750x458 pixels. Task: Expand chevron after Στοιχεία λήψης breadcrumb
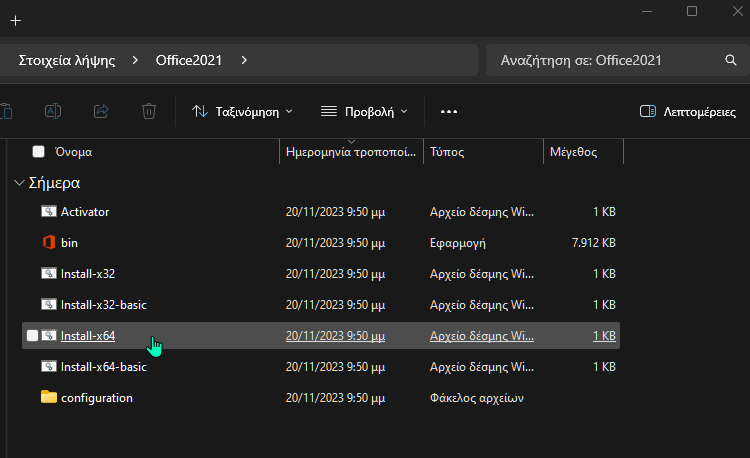pyautogui.click(x=135, y=60)
